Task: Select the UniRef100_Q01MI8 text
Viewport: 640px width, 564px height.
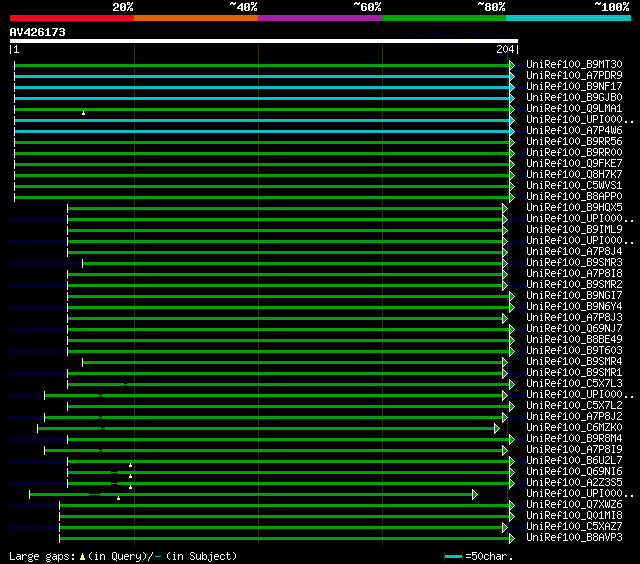Action: [574, 516]
